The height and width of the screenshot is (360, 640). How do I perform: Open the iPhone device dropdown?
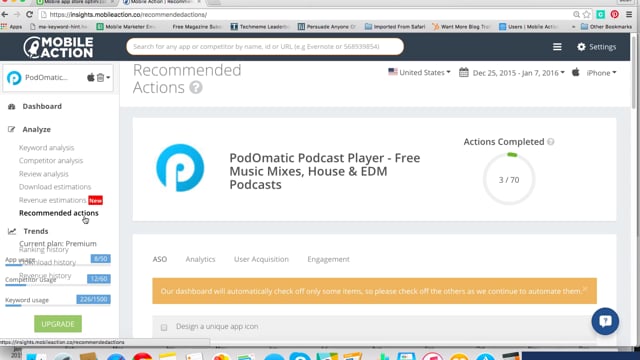click(x=601, y=73)
